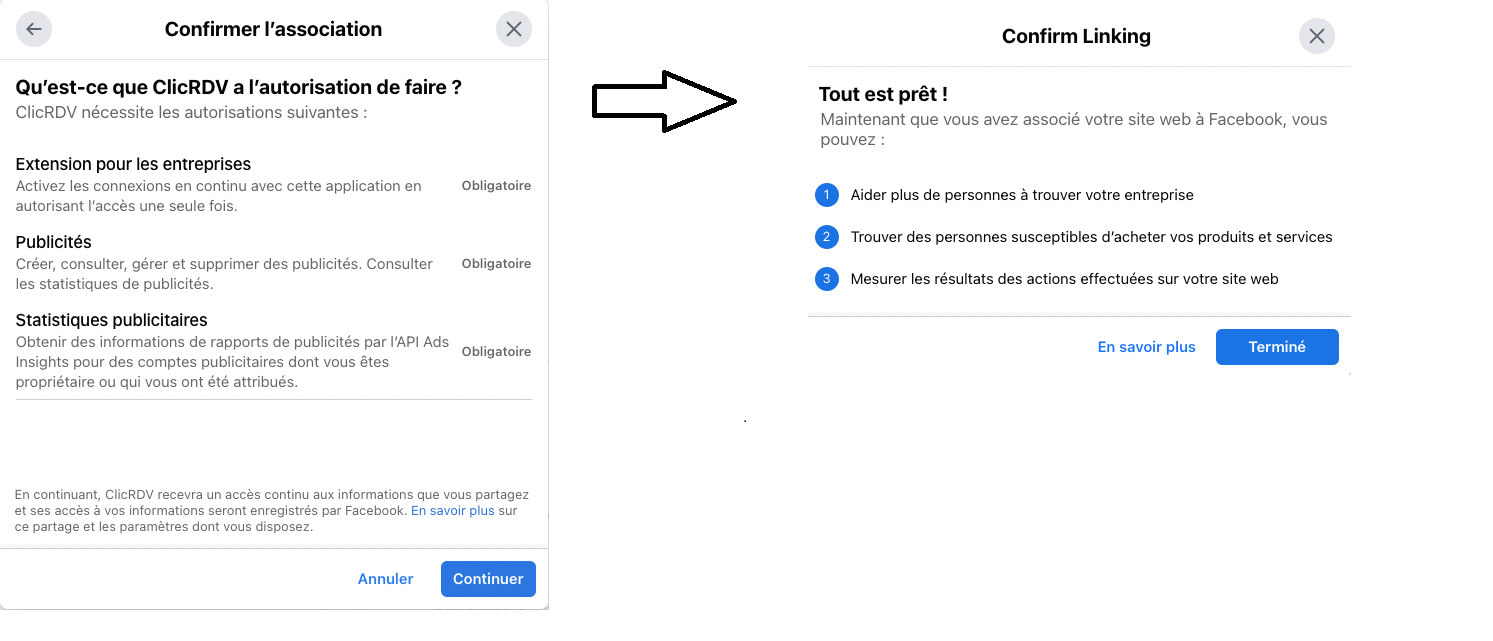Select the Statistiques publicitaires permission heading
This screenshot has width=1493, height=641.
112,320
